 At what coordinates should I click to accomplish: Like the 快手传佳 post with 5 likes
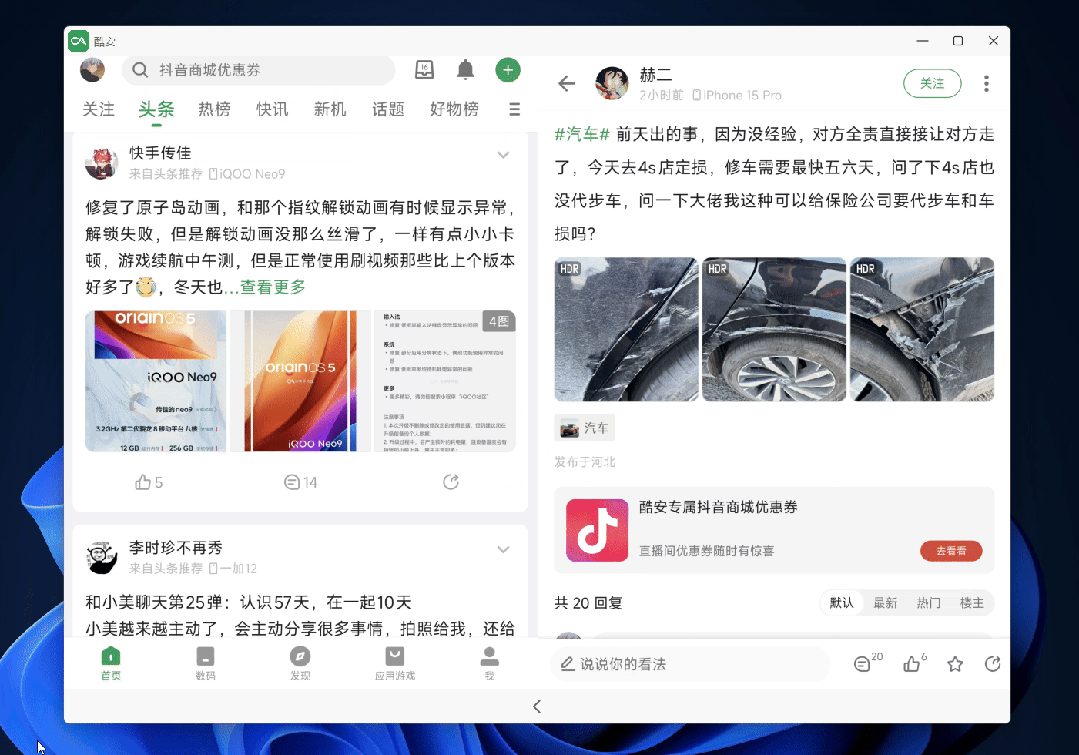(x=149, y=482)
